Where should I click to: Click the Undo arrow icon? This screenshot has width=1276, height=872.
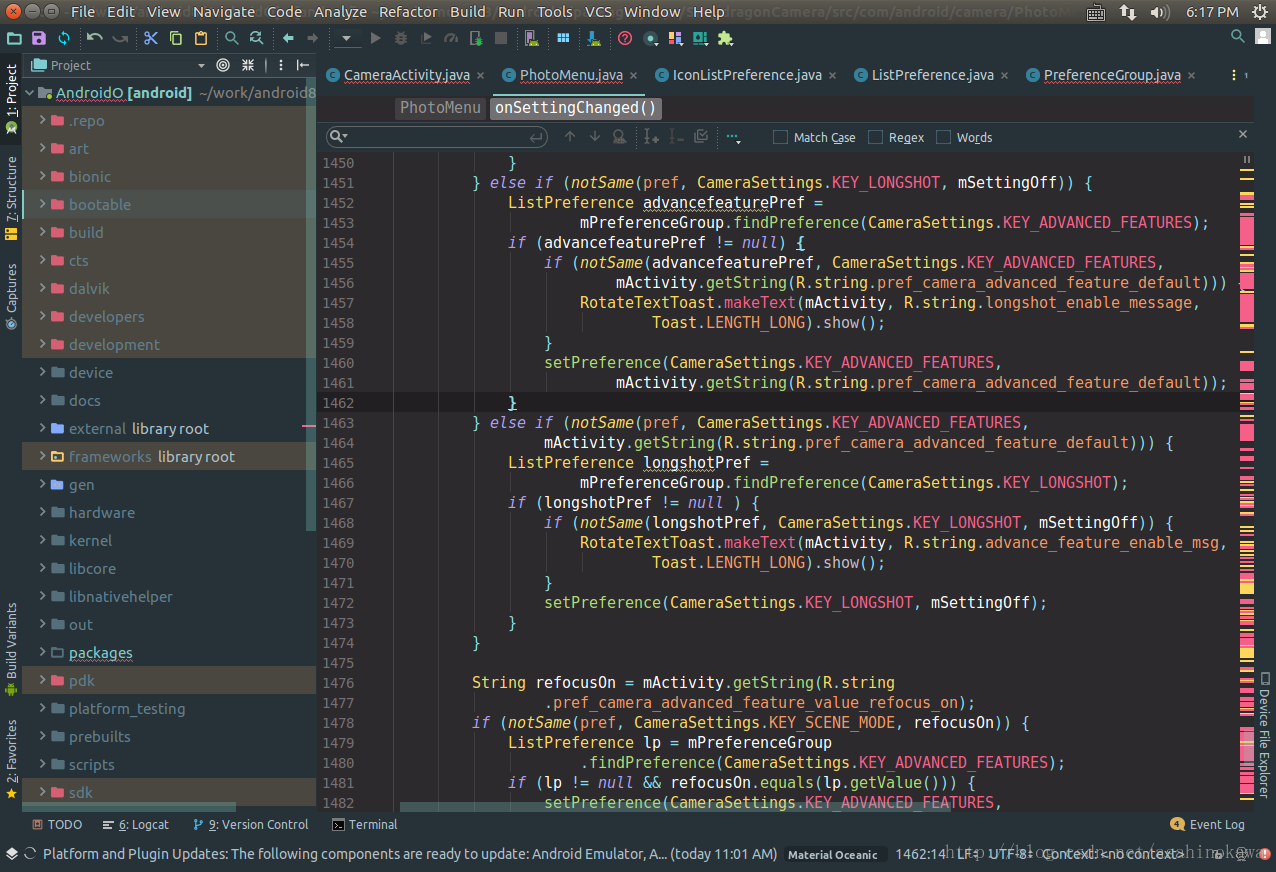pos(95,38)
